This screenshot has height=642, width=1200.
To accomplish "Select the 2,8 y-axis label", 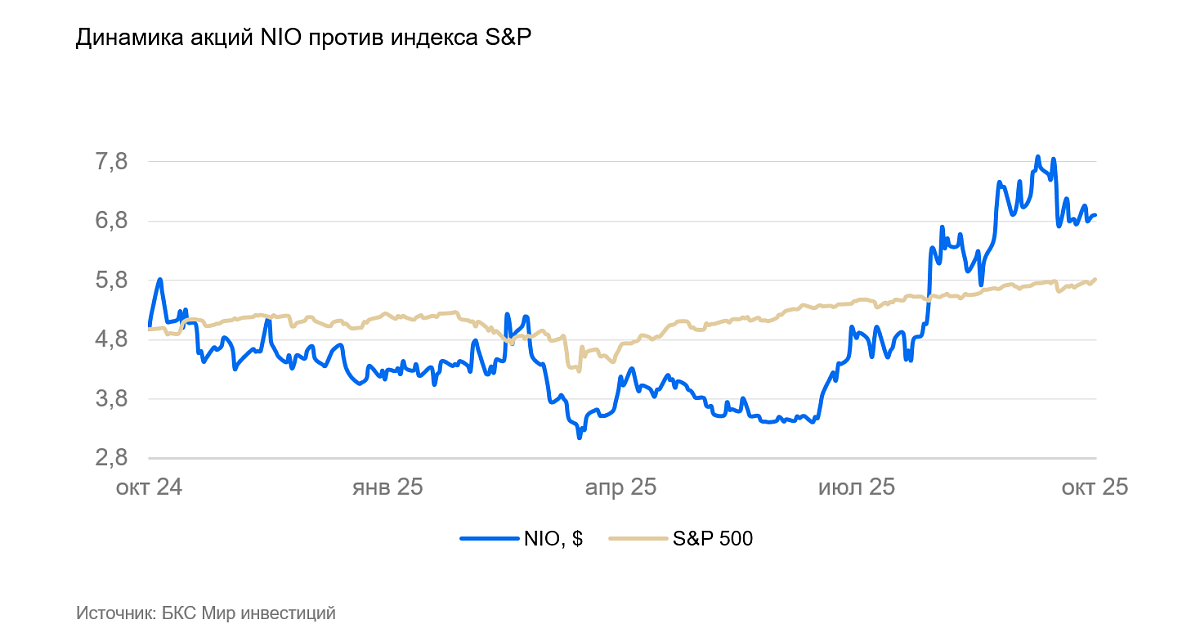I will click(x=111, y=458).
